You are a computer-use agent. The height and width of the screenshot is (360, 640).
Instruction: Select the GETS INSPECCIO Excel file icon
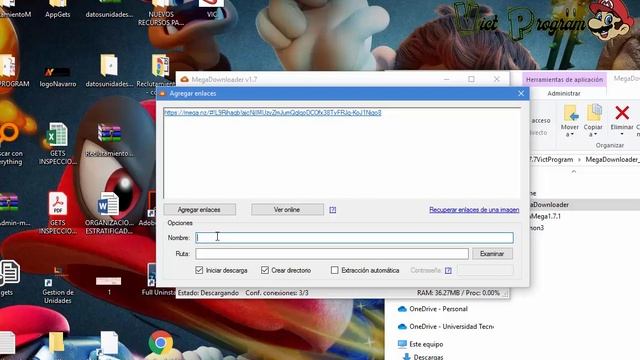(x=58, y=134)
